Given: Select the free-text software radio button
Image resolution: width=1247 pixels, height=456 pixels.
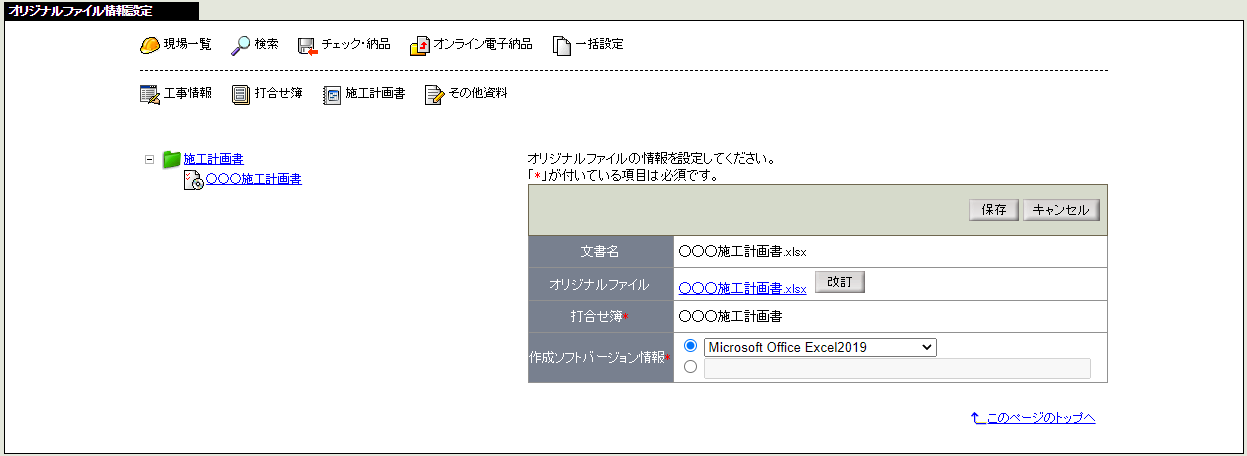Looking at the screenshot, I should (x=690, y=367).
